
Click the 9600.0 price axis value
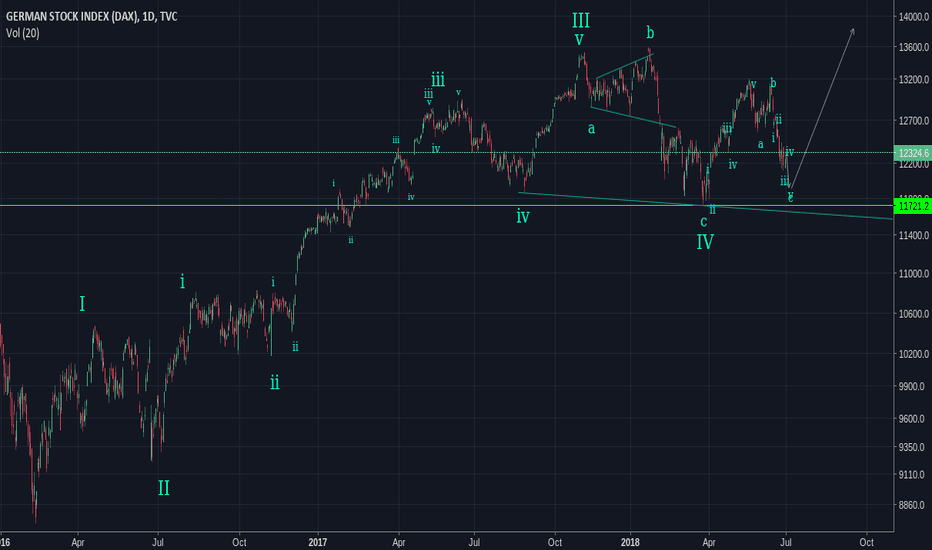click(x=914, y=419)
